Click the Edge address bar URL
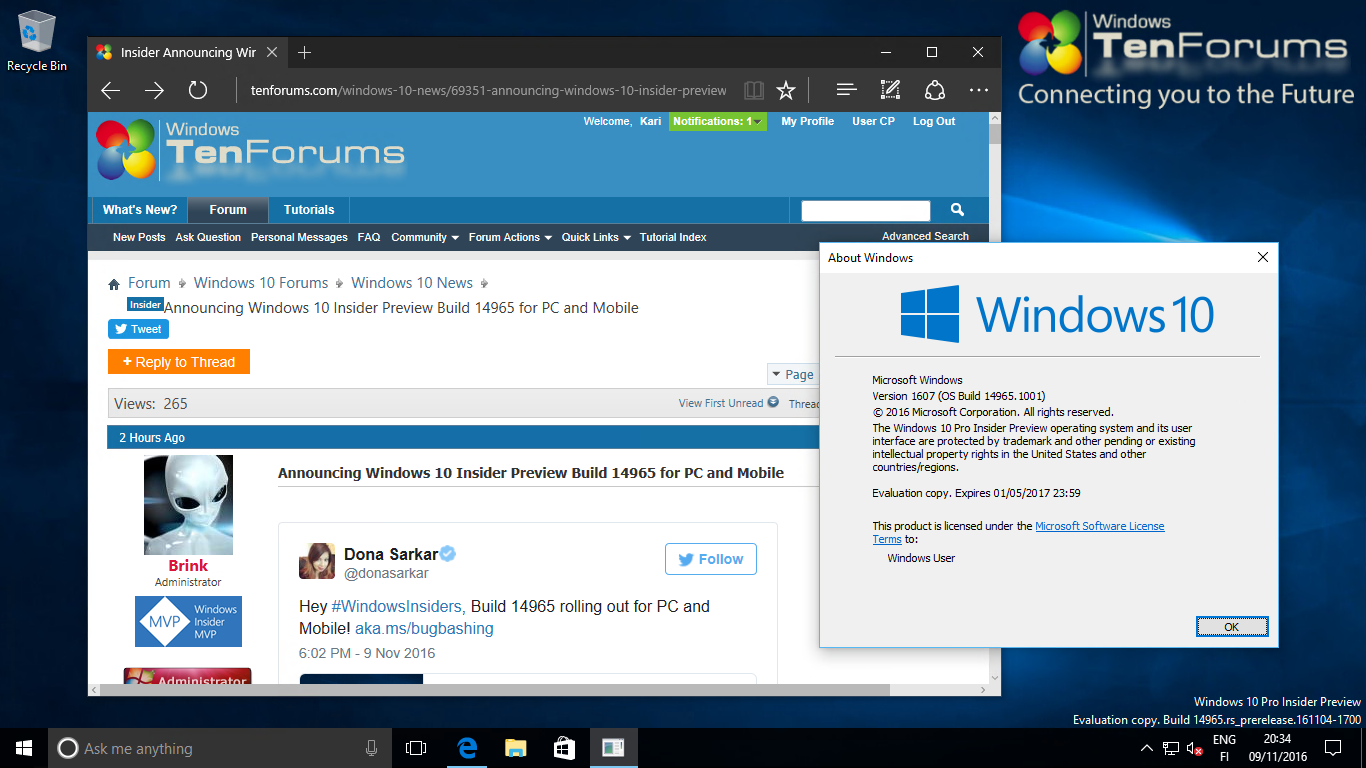 [489, 91]
